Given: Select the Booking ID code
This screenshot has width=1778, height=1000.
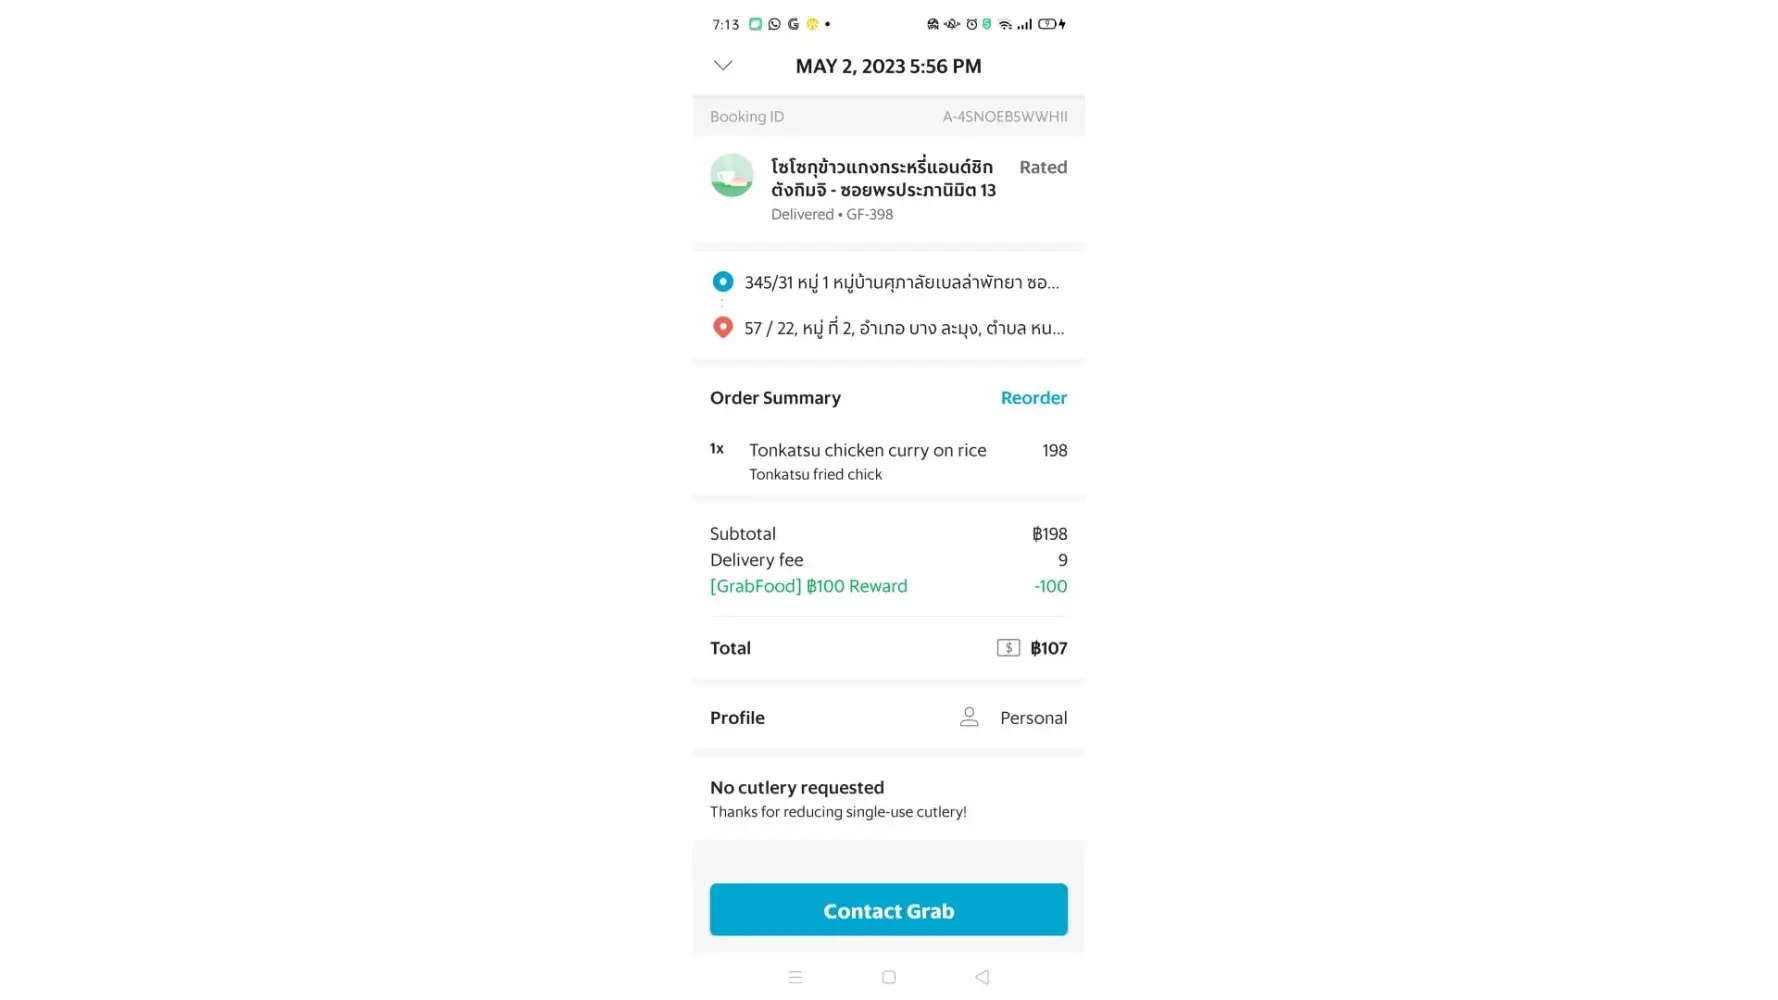Looking at the screenshot, I should [1004, 117].
